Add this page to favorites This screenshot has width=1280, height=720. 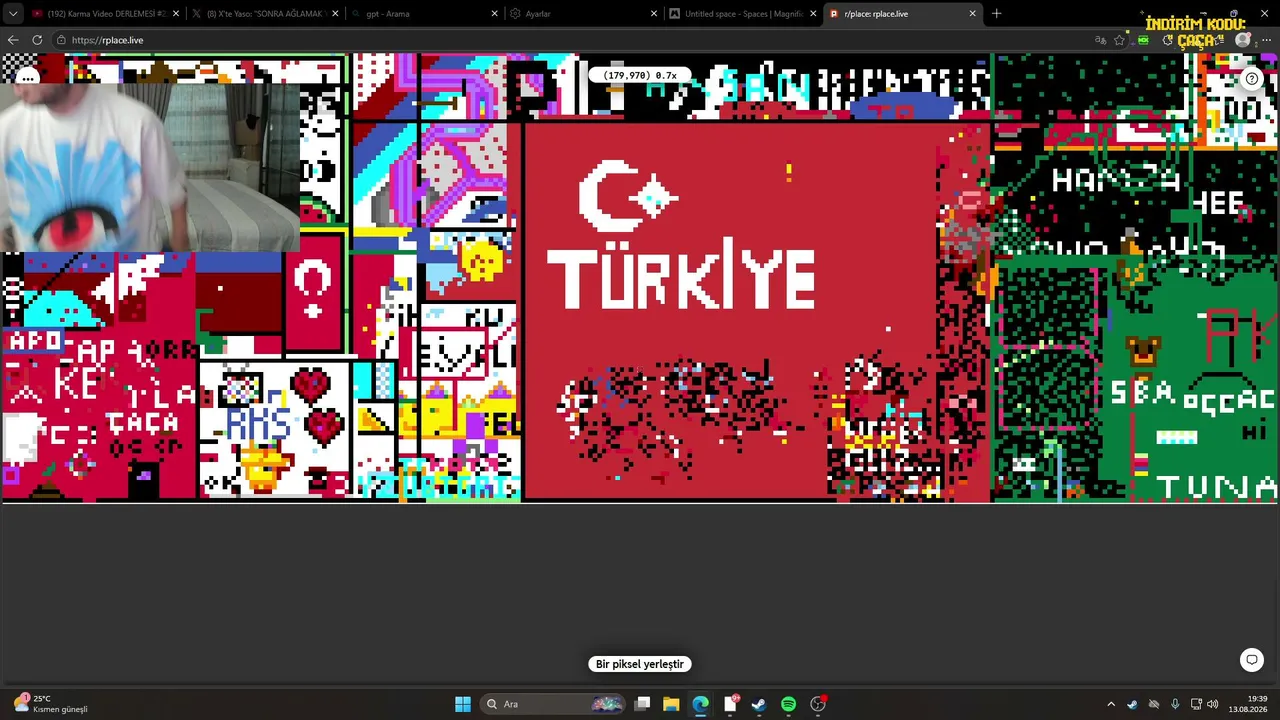pos(1119,40)
